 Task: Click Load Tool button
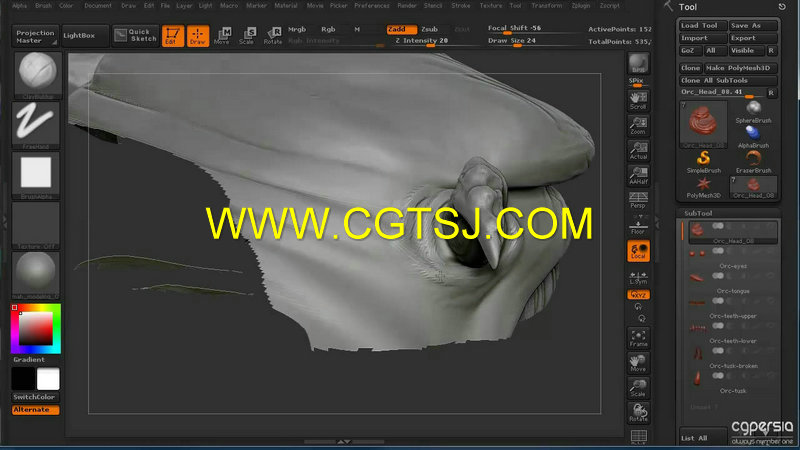tap(703, 26)
